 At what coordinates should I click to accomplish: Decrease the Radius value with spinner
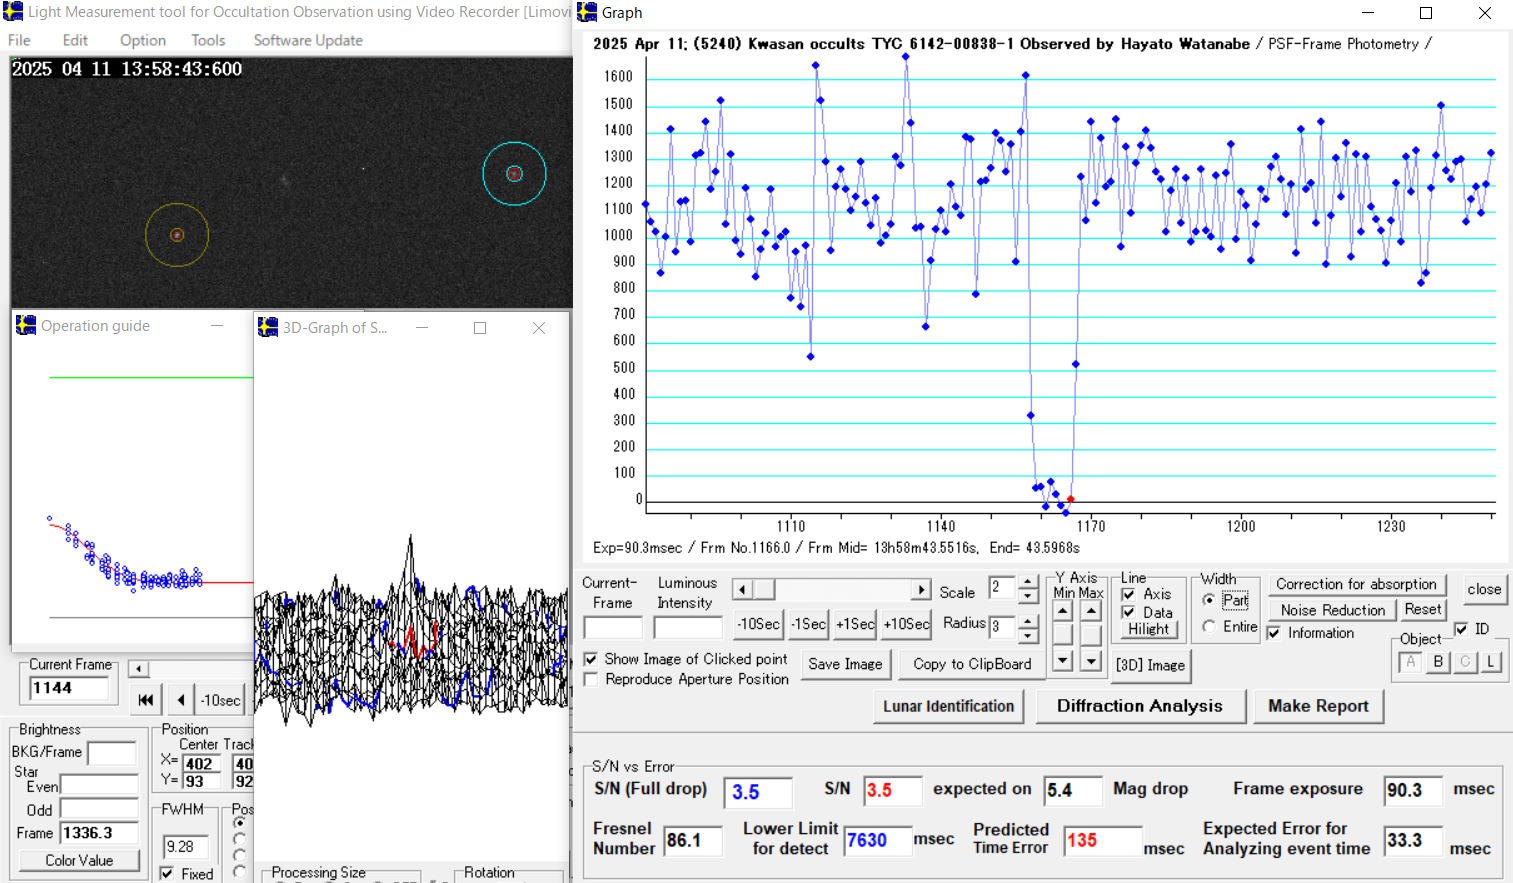1028,635
